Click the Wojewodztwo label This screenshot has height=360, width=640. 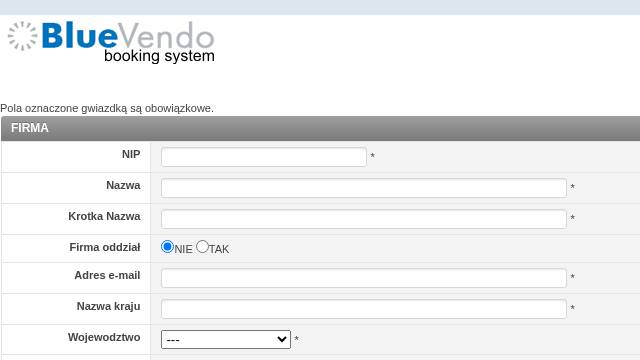coord(104,338)
